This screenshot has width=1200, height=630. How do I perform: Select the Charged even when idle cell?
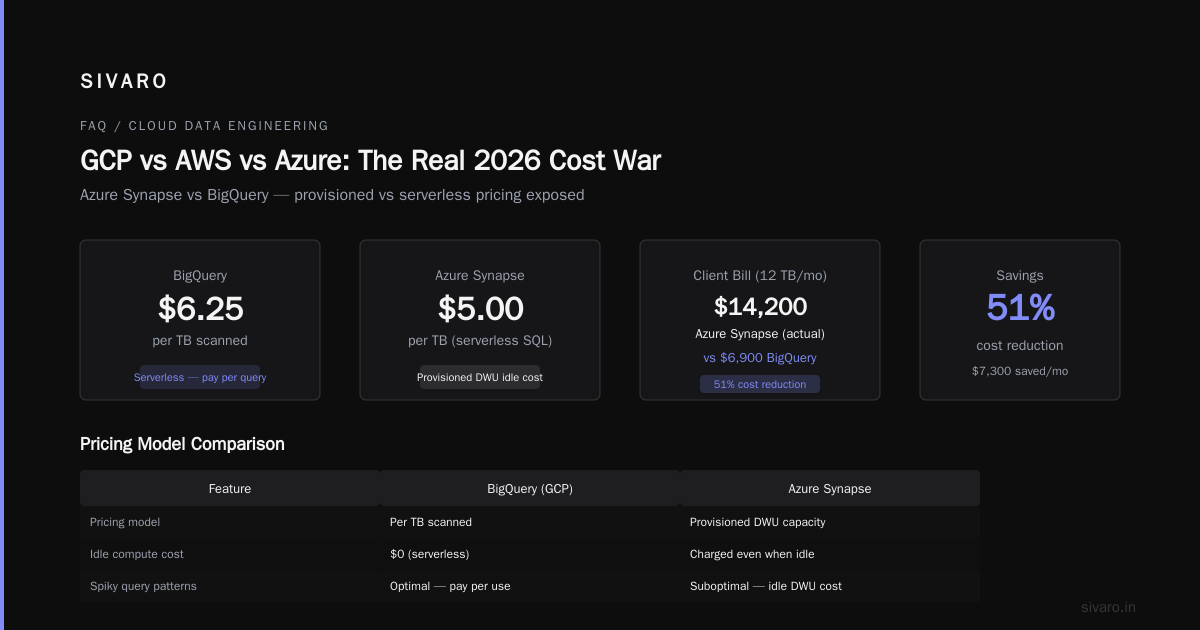coord(752,554)
